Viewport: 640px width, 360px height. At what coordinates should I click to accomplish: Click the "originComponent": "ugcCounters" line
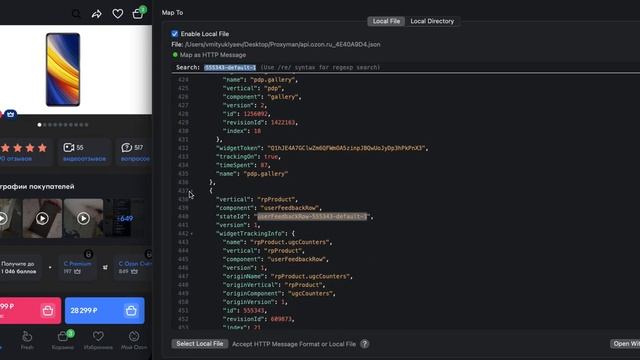279,293
